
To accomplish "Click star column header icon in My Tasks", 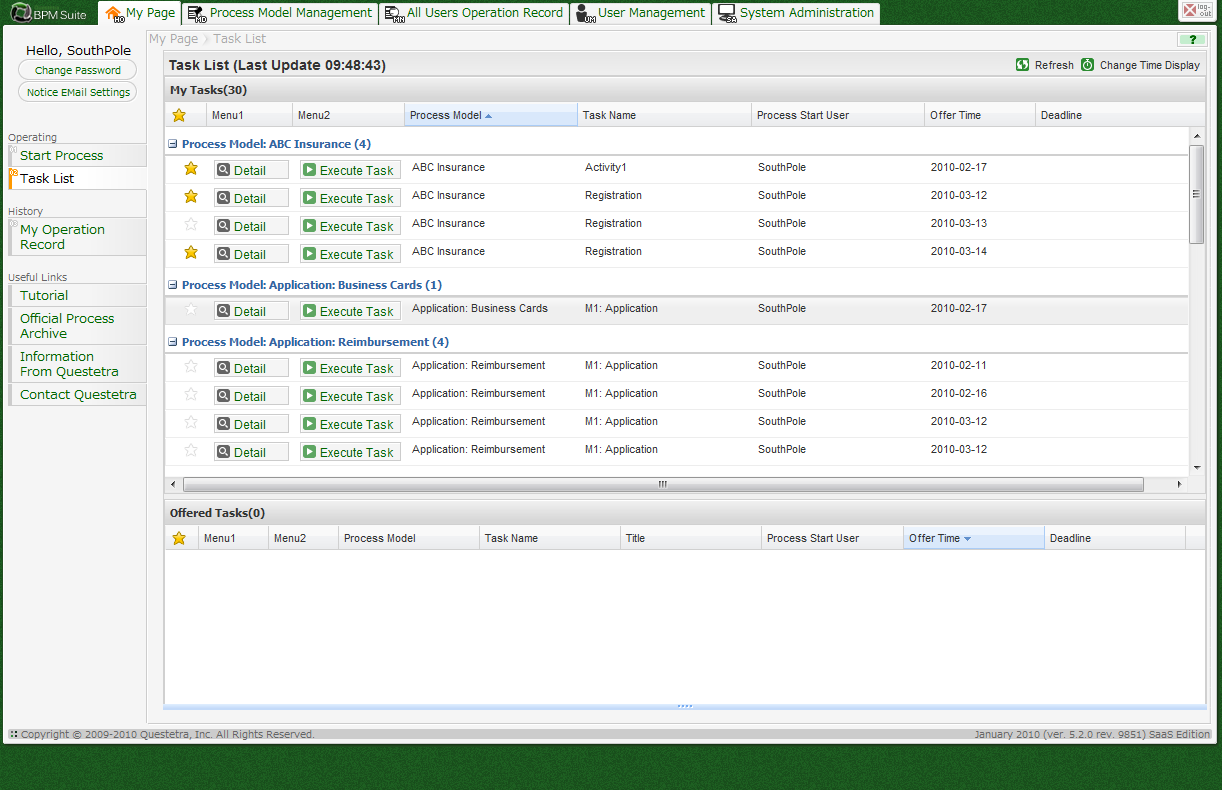I will click(179, 115).
